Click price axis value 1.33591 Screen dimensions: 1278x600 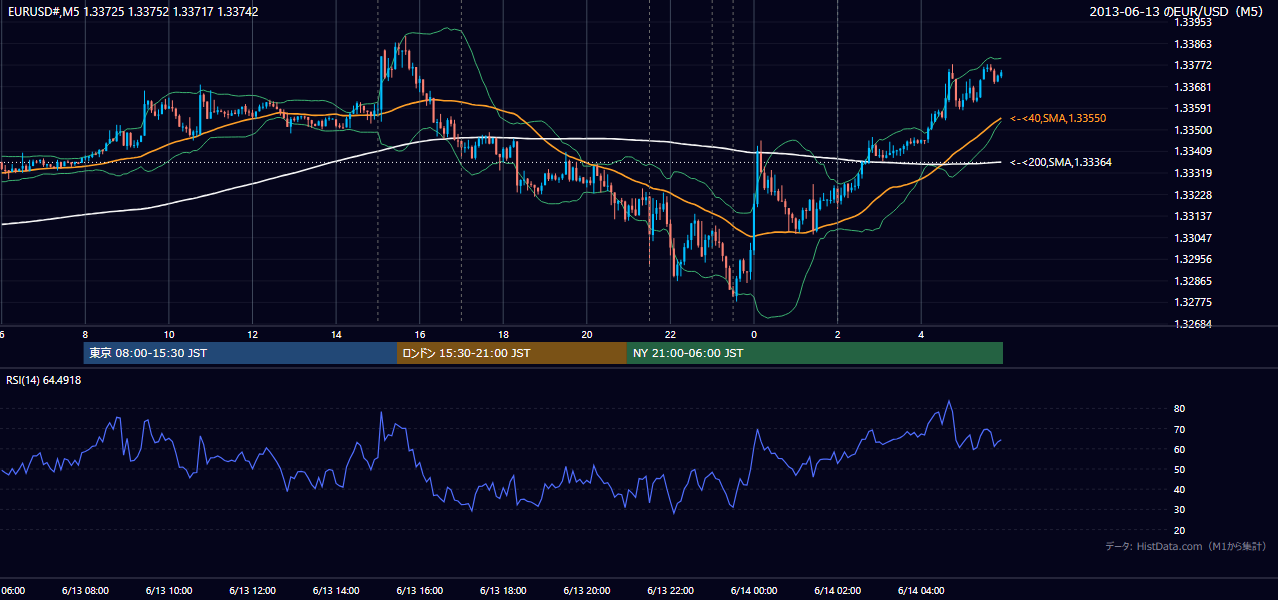click(1193, 108)
